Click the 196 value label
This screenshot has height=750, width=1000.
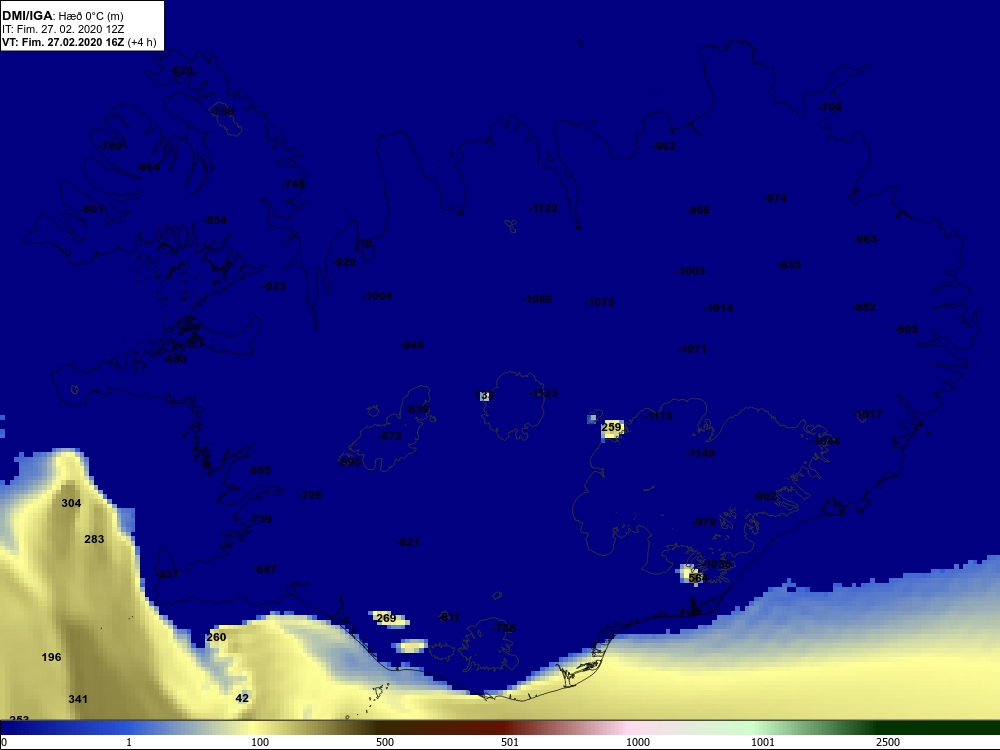click(52, 657)
